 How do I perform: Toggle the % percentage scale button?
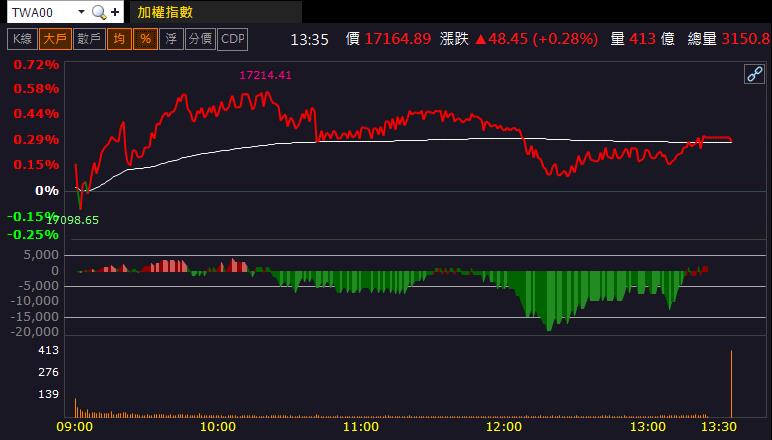(145, 39)
